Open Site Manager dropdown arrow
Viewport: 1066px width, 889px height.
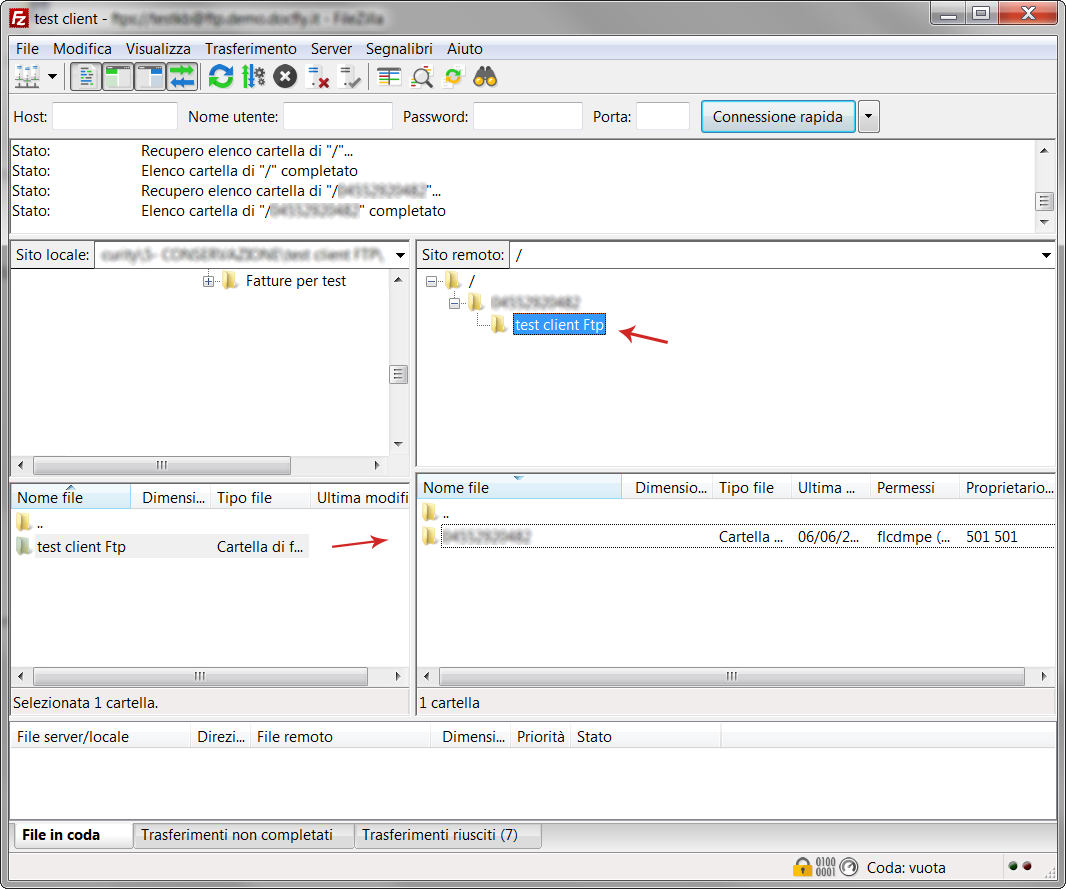coord(52,77)
